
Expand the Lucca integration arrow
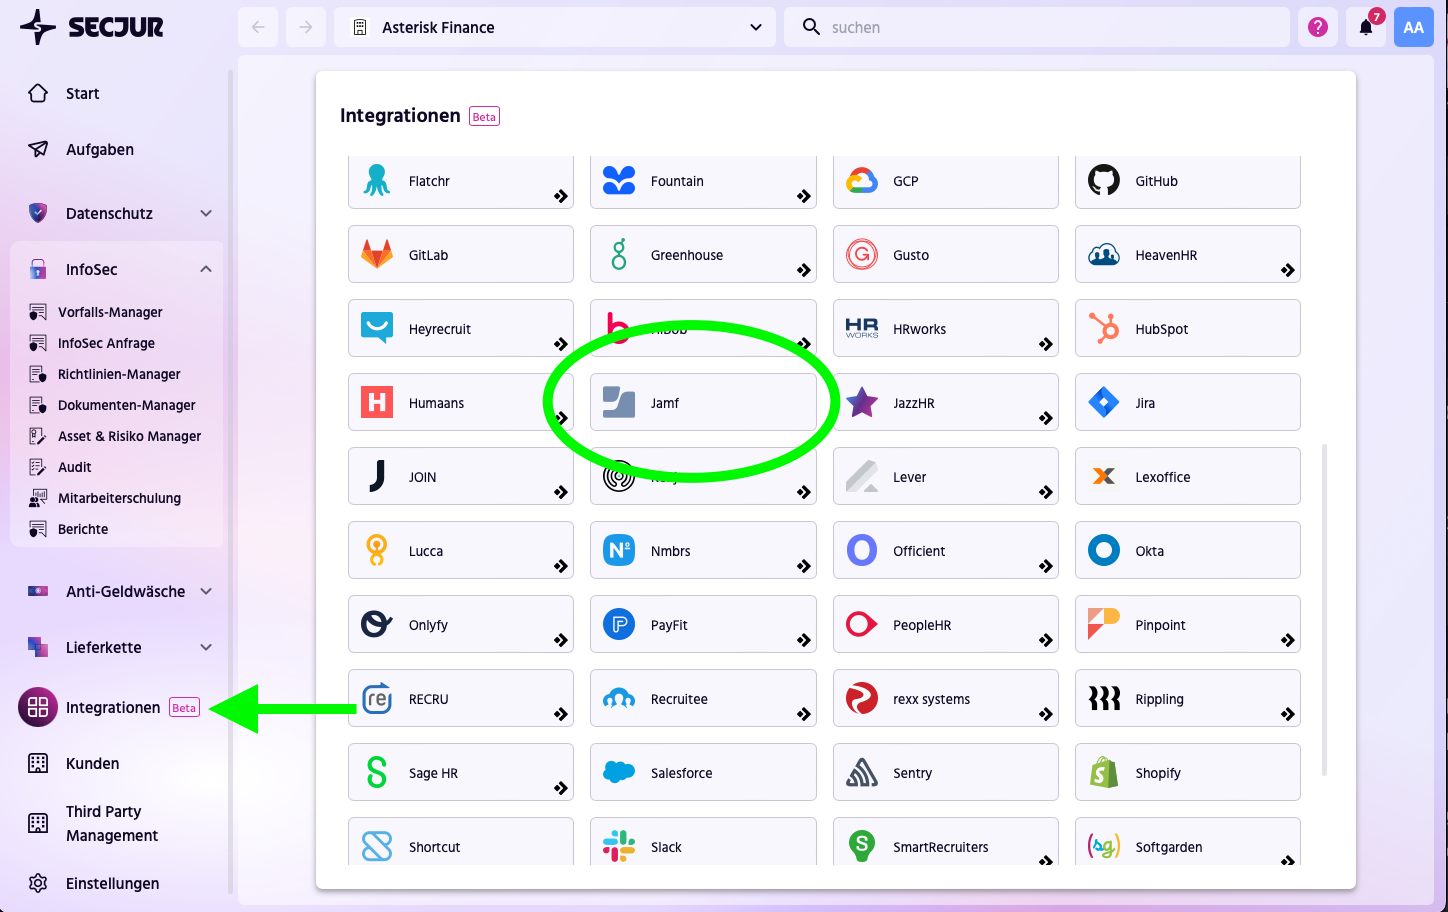(x=561, y=566)
